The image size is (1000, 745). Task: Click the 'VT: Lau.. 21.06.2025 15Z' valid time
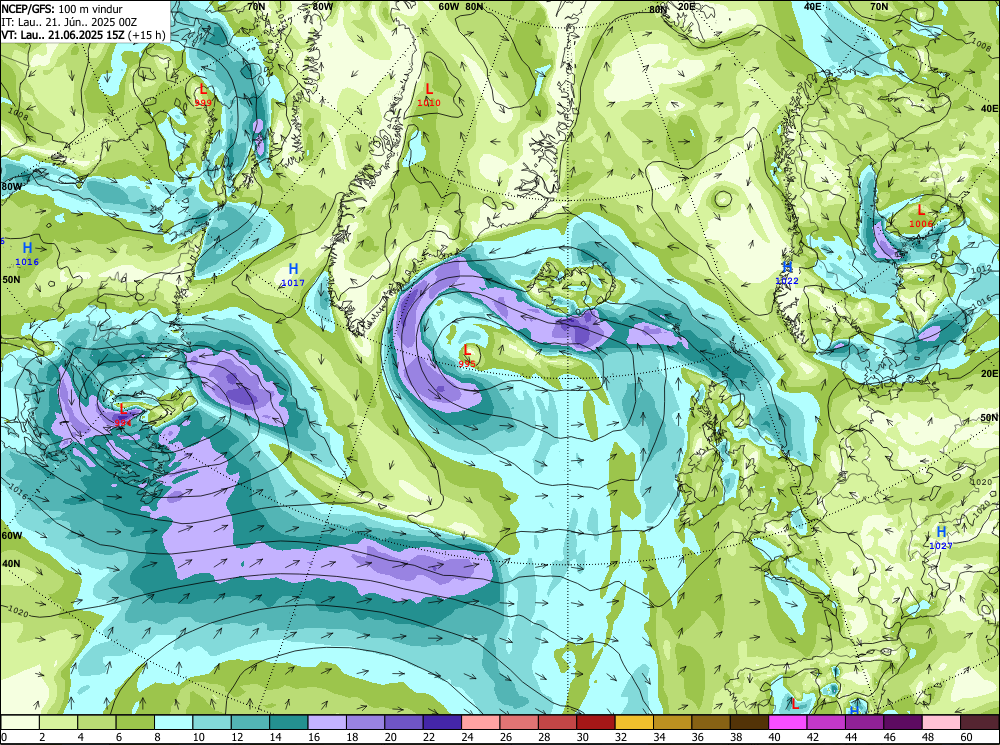point(62,34)
